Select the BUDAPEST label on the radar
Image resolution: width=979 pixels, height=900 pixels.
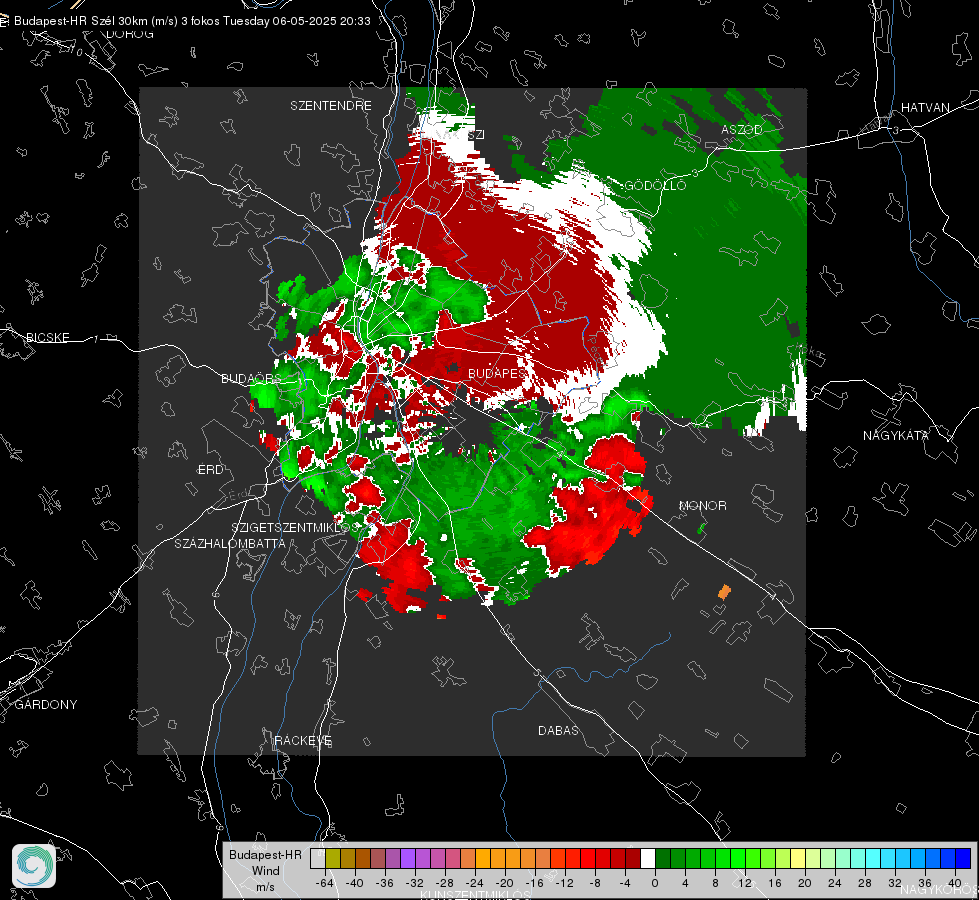(497, 373)
